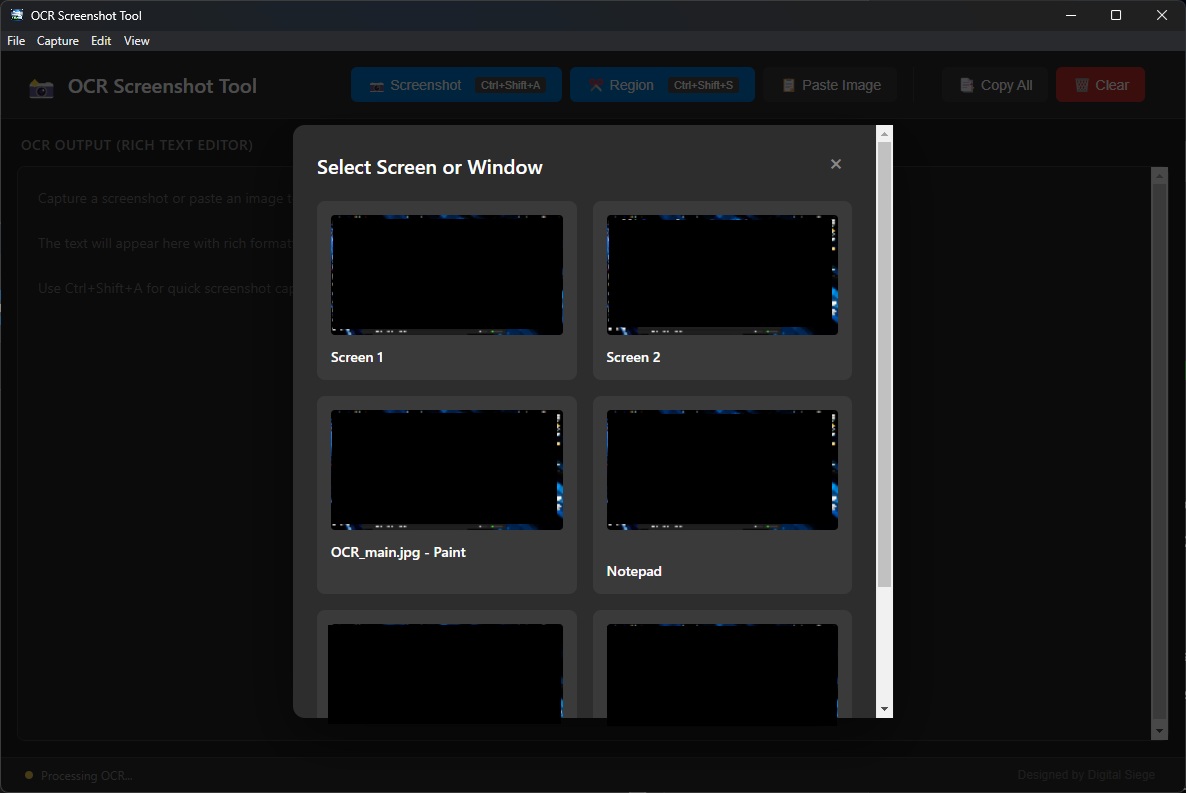Select the Screen 1 thumbnail
The width and height of the screenshot is (1186, 793).
pyautogui.click(x=446, y=275)
